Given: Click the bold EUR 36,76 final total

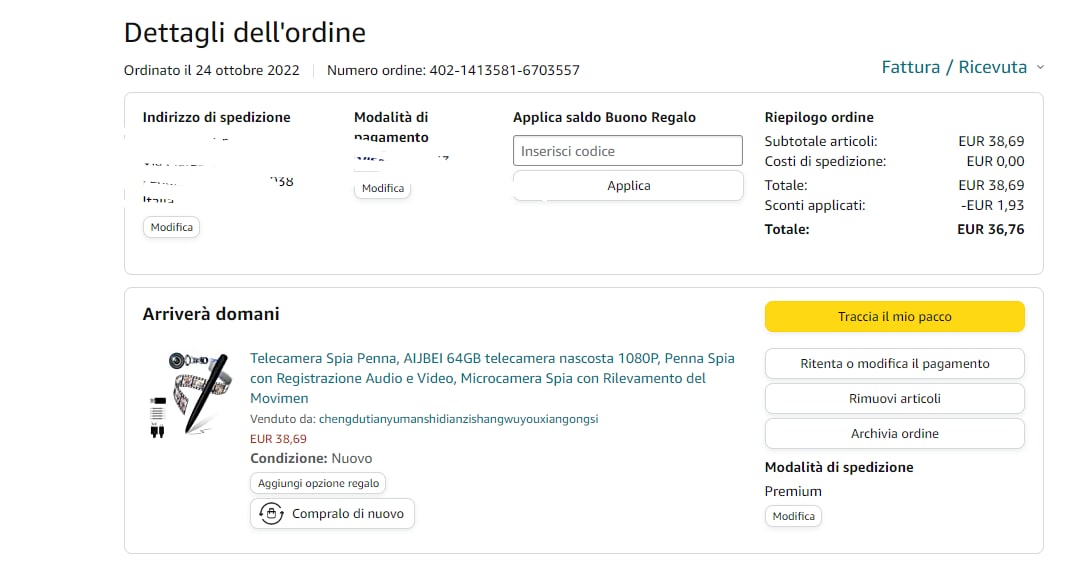Looking at the screenshot, I should [990, 229].
